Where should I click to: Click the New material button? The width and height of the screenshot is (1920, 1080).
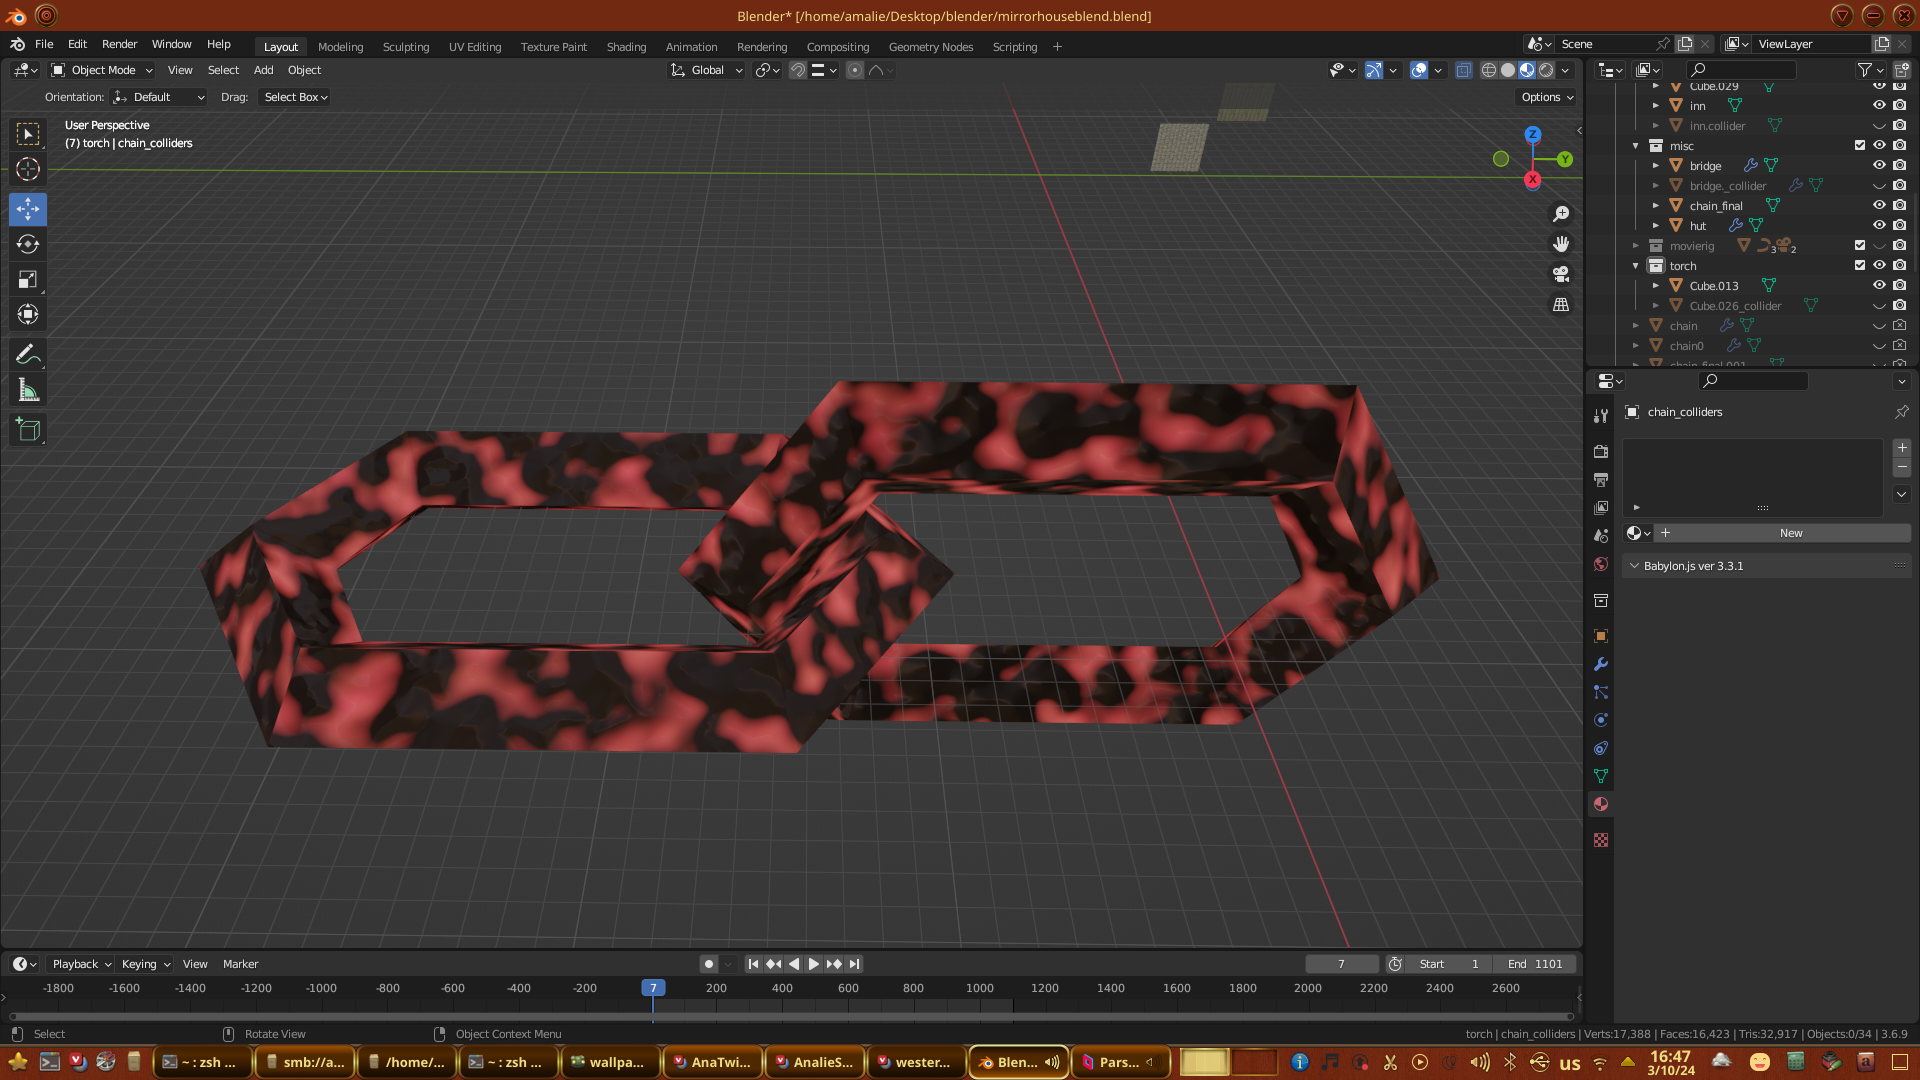tap(1790, 533)
